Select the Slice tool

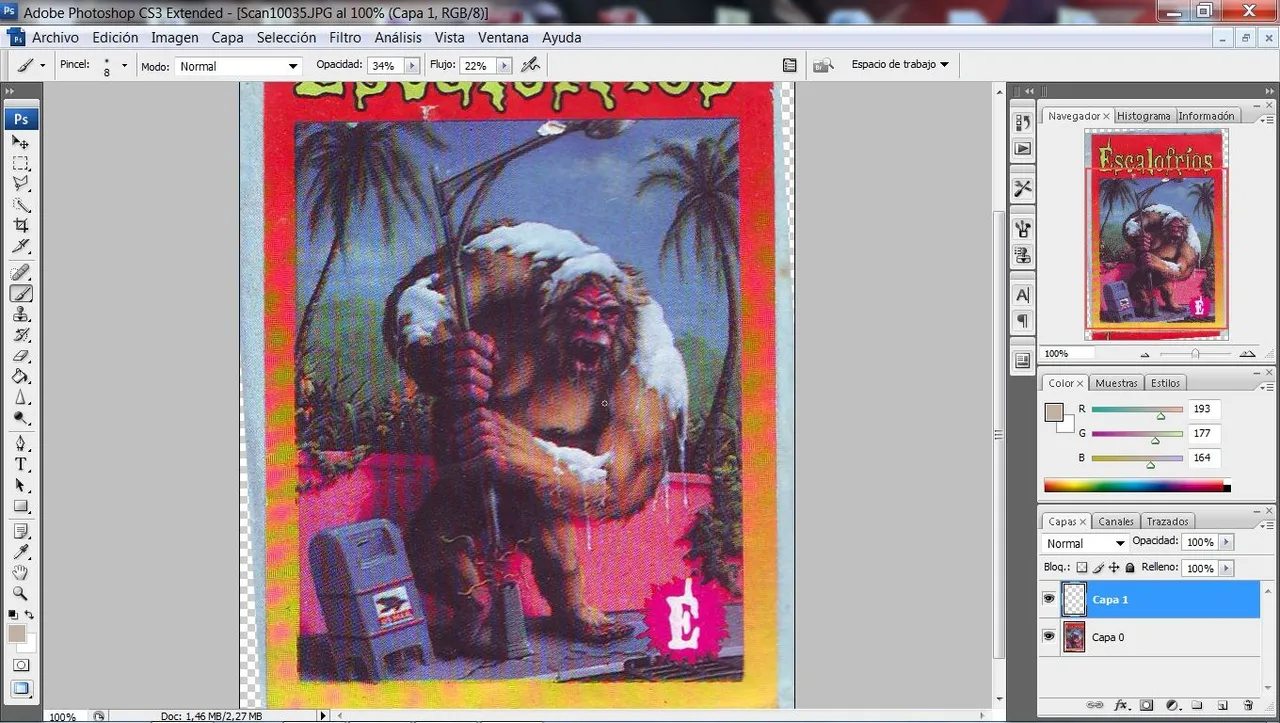coord(21,245)
